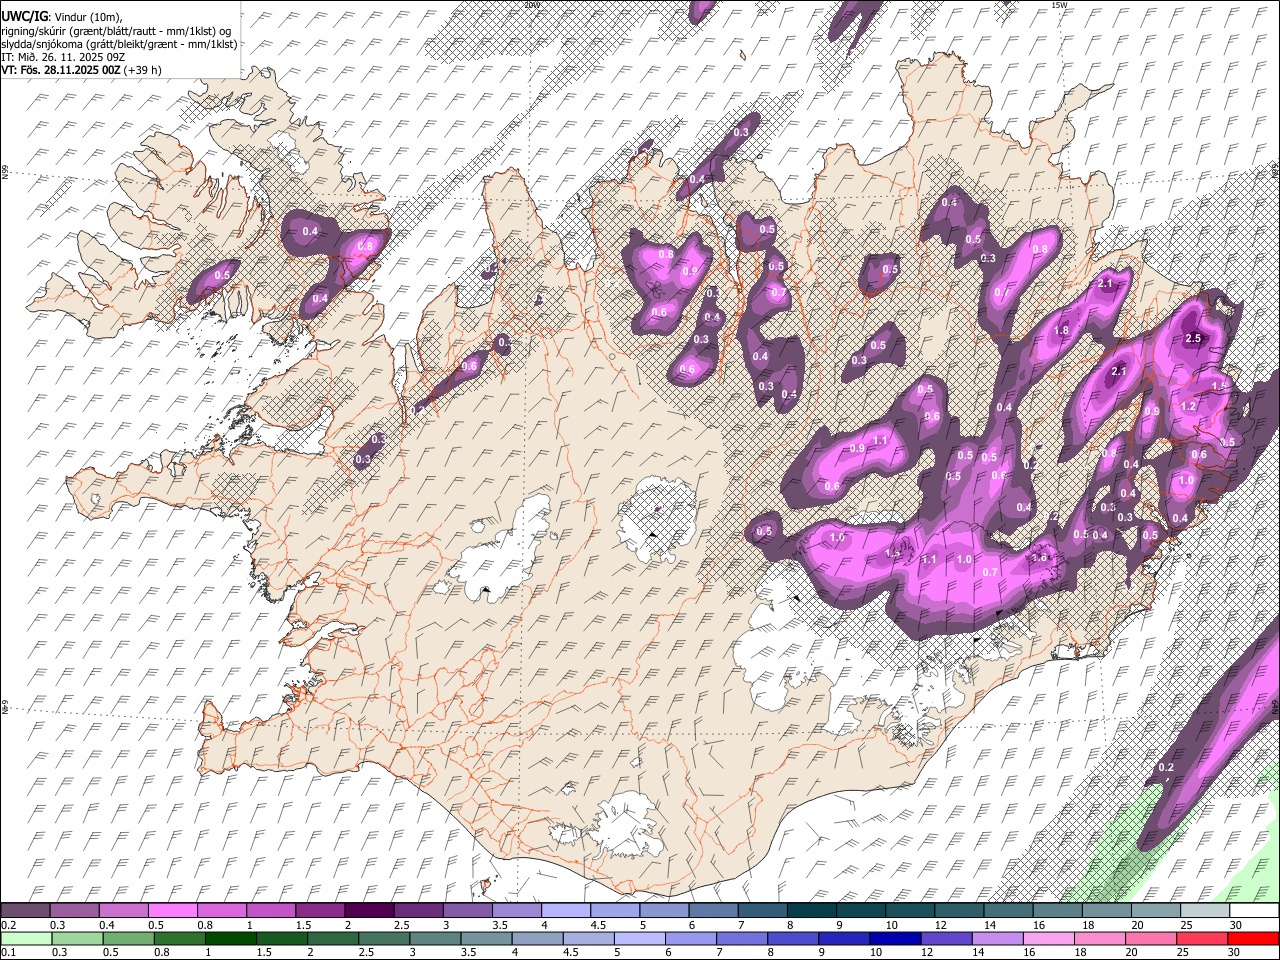Click the 2.5 snowfall peak label
Viewport: 1280px width, 960px height.
[1193, 338]
